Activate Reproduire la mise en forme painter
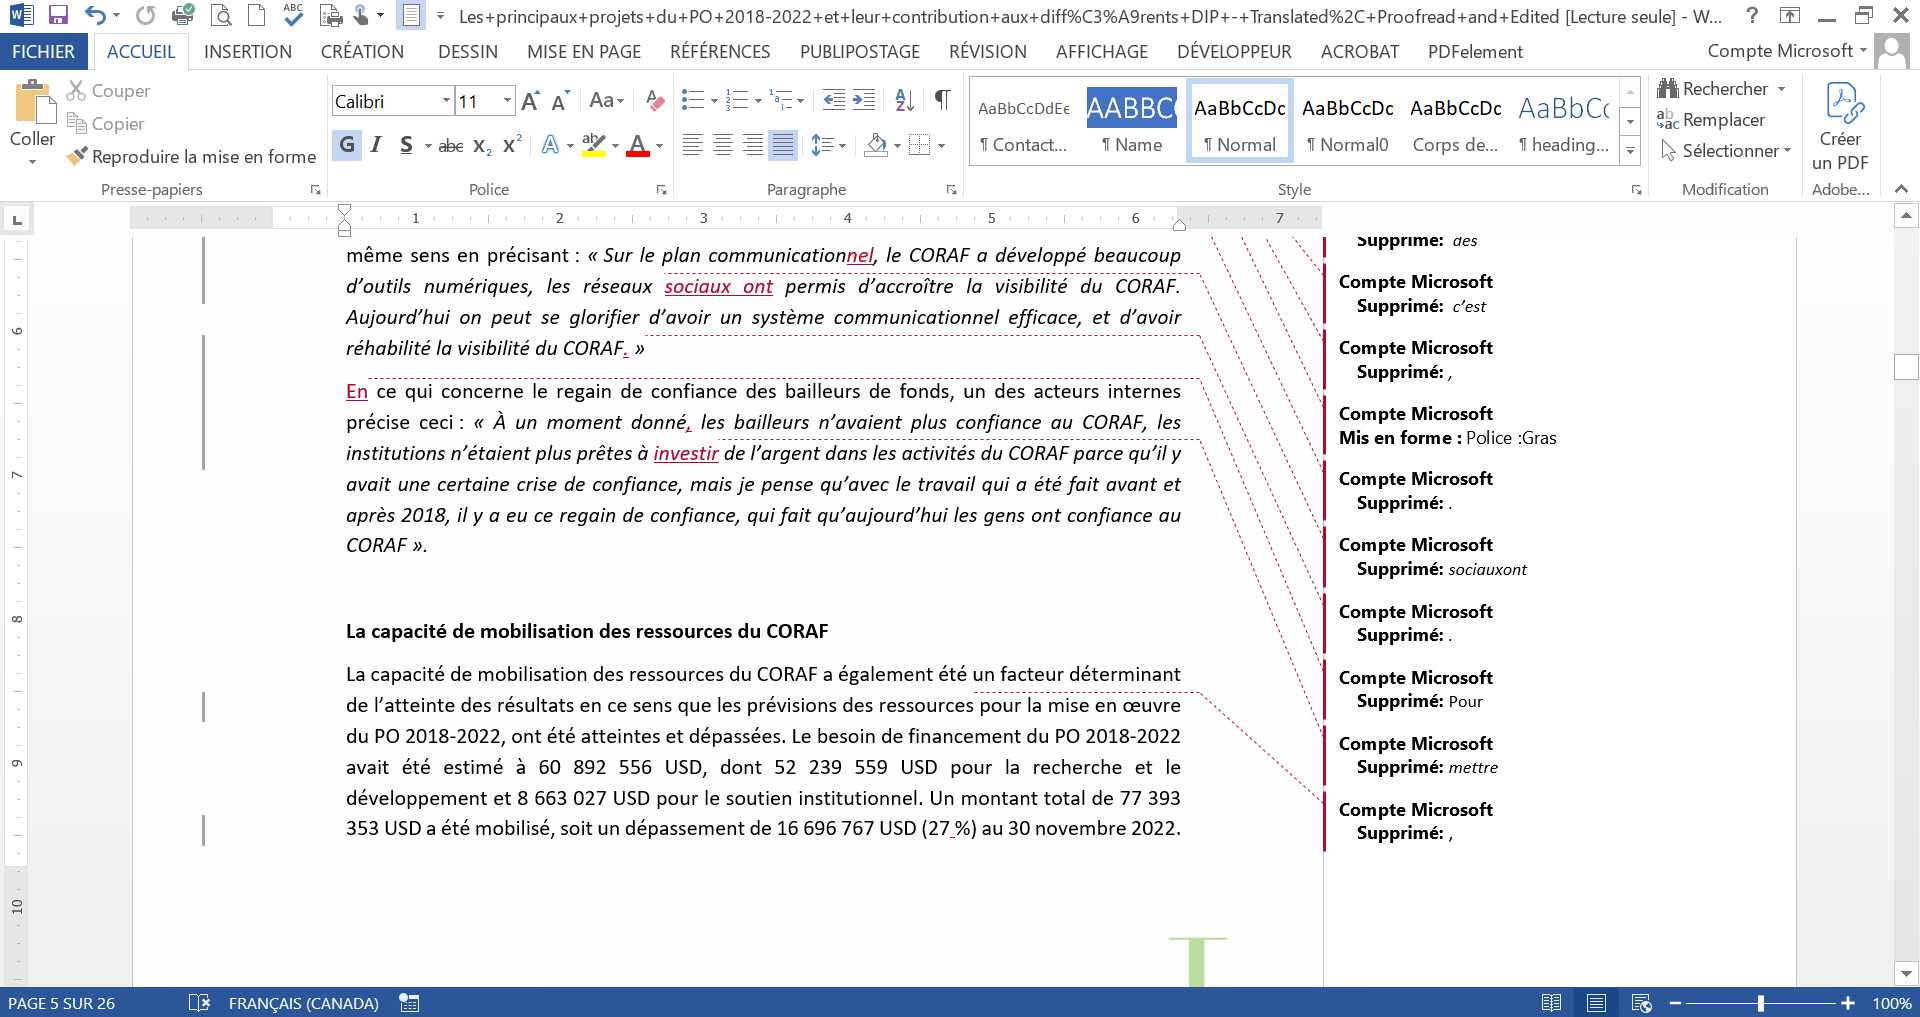 191,157
